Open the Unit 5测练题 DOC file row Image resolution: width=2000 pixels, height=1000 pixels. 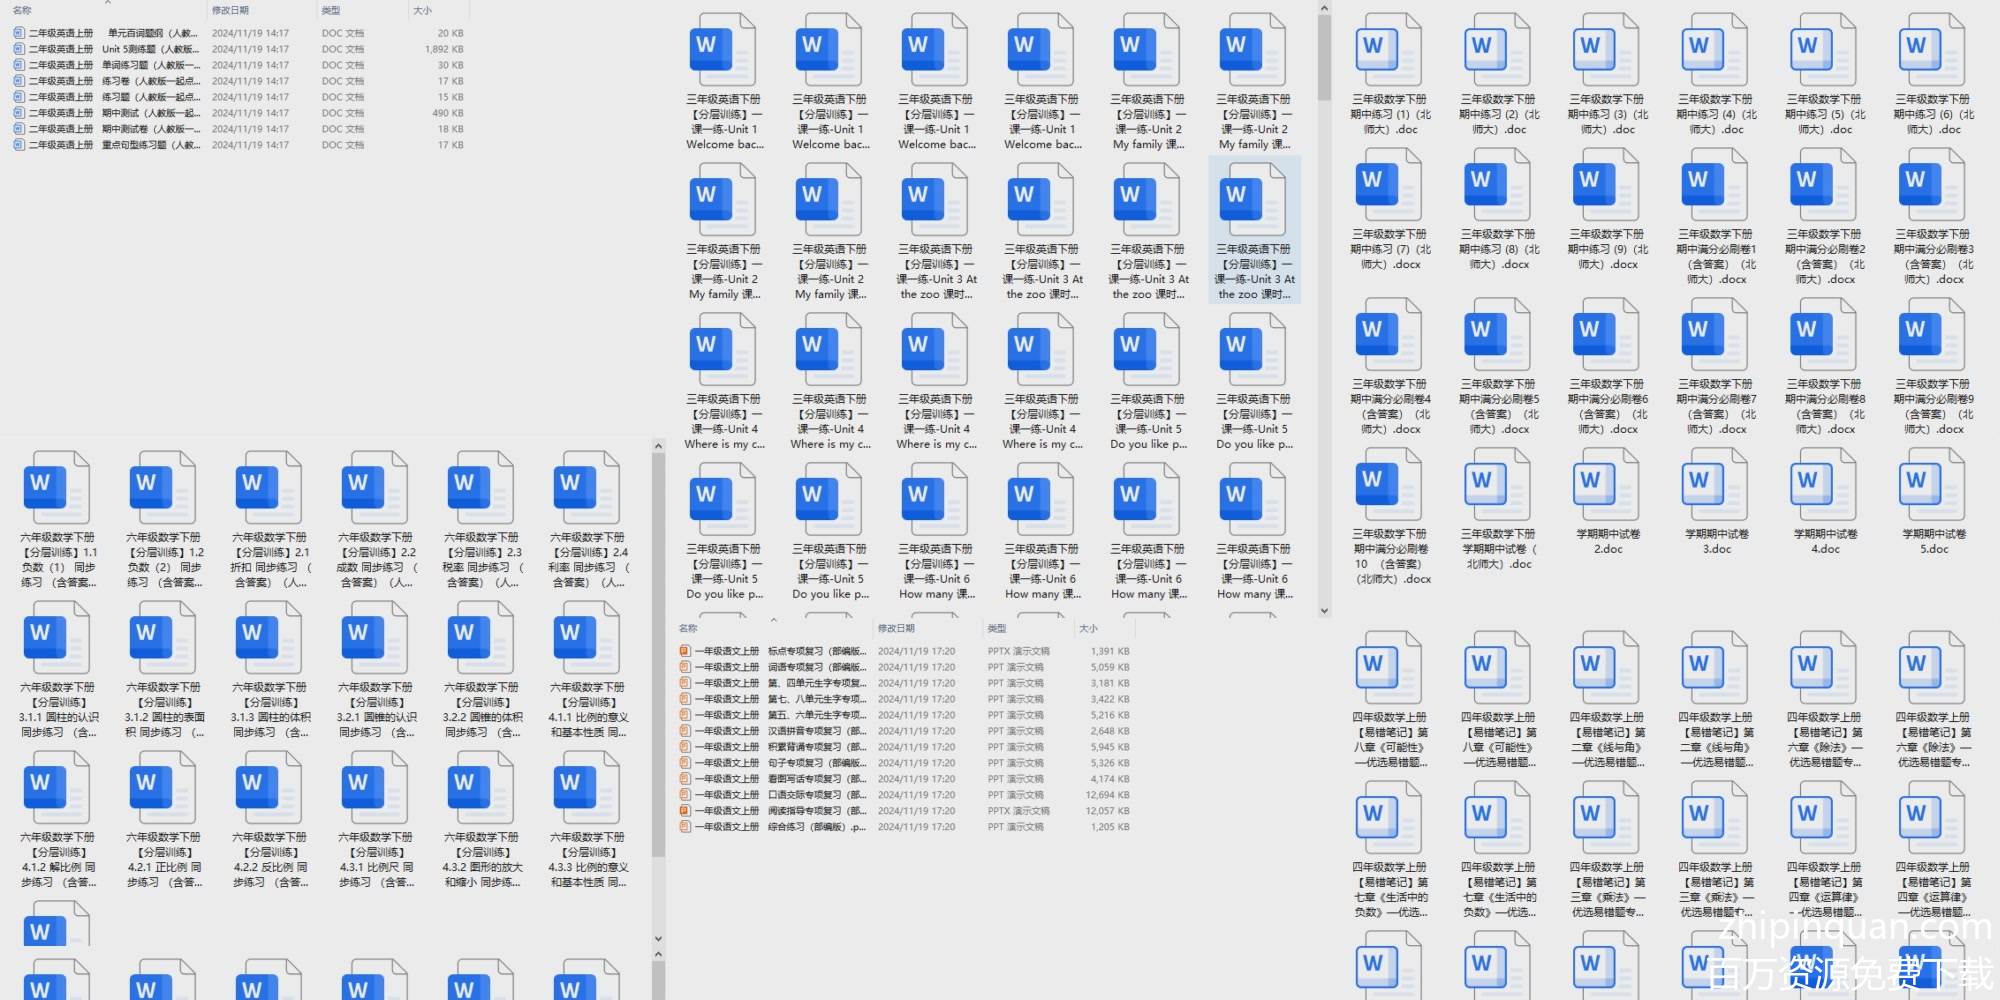coord(110,49)
